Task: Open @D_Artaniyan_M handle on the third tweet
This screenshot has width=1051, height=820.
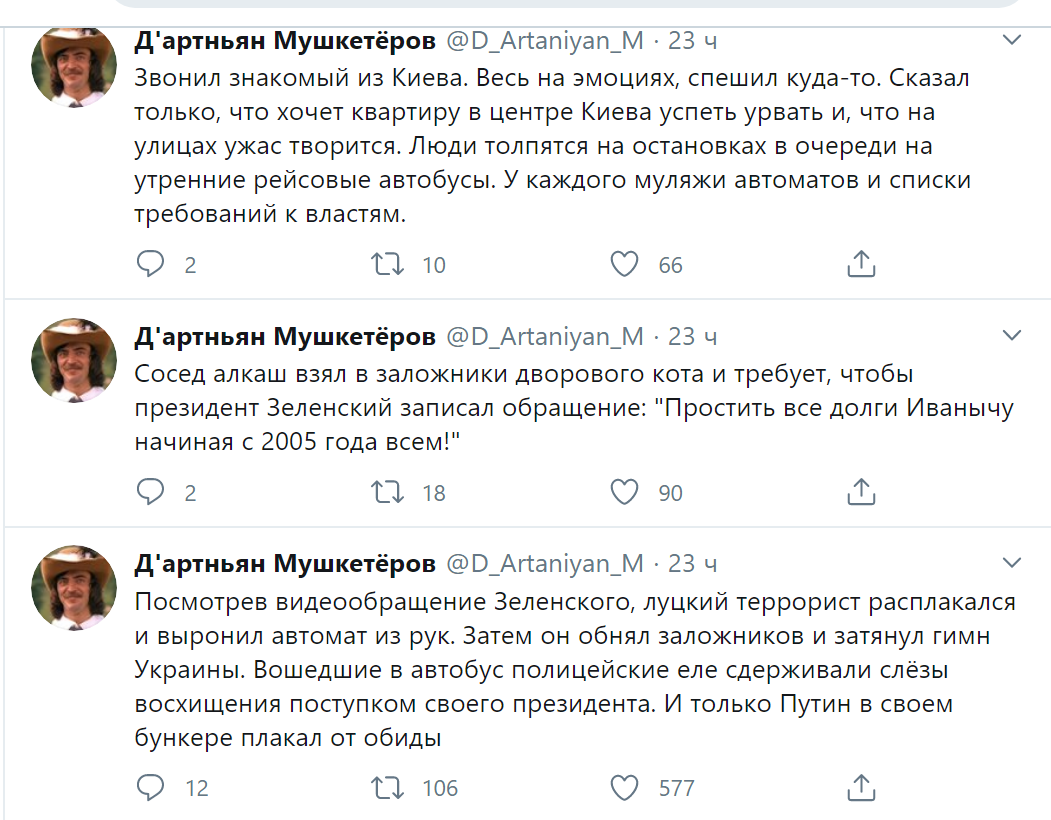Action: click(x=543, y=564)
